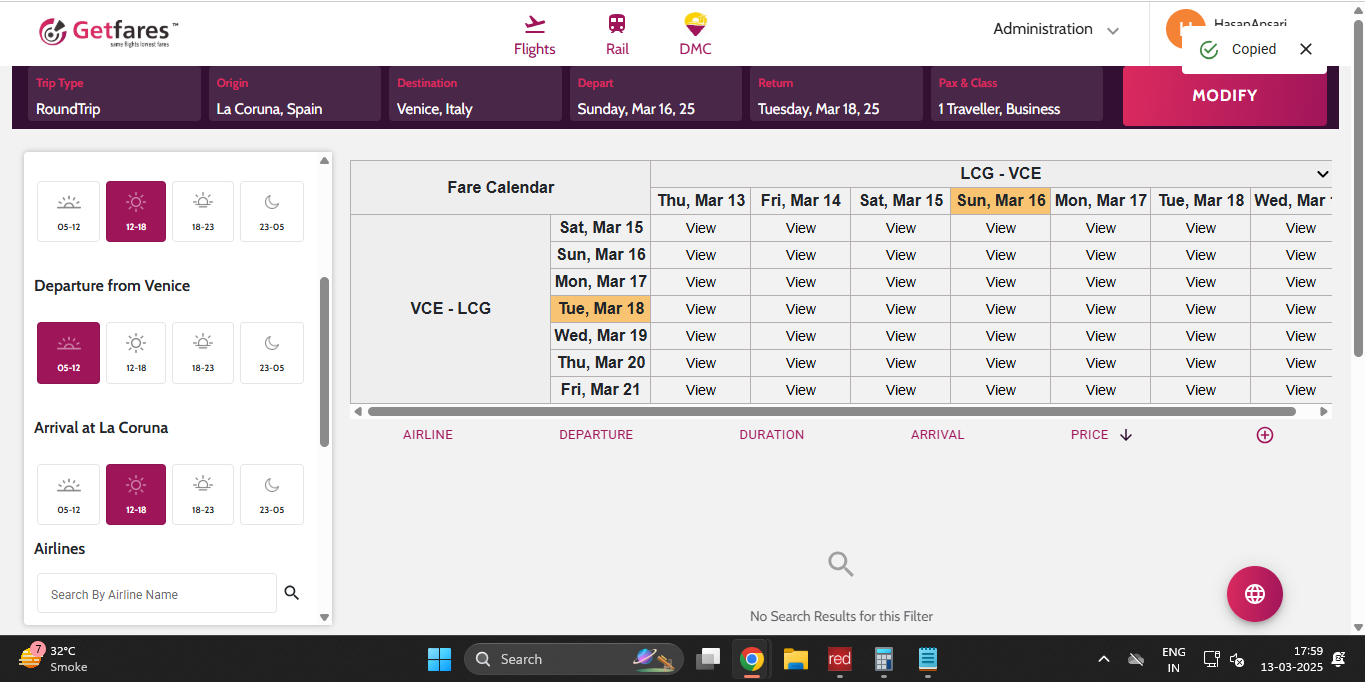Open the Pax & Class selector
Viewport: 1365px width, 682px height.
[x=1016, y=96]
